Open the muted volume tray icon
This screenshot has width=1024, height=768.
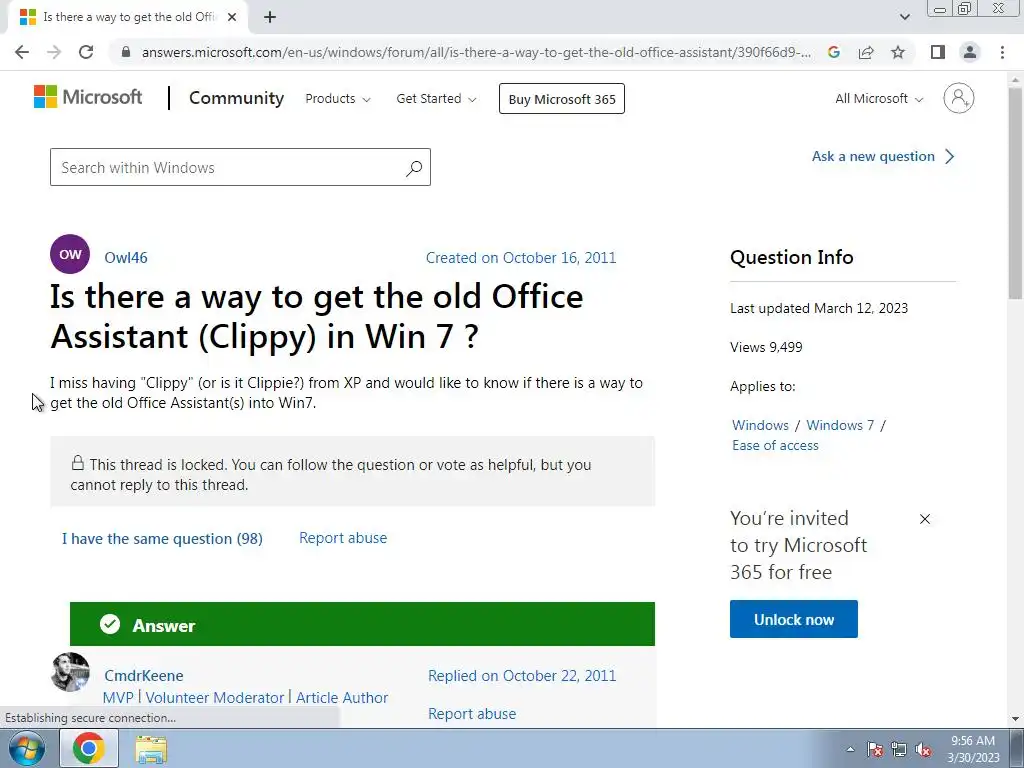[x=923, y=749]
